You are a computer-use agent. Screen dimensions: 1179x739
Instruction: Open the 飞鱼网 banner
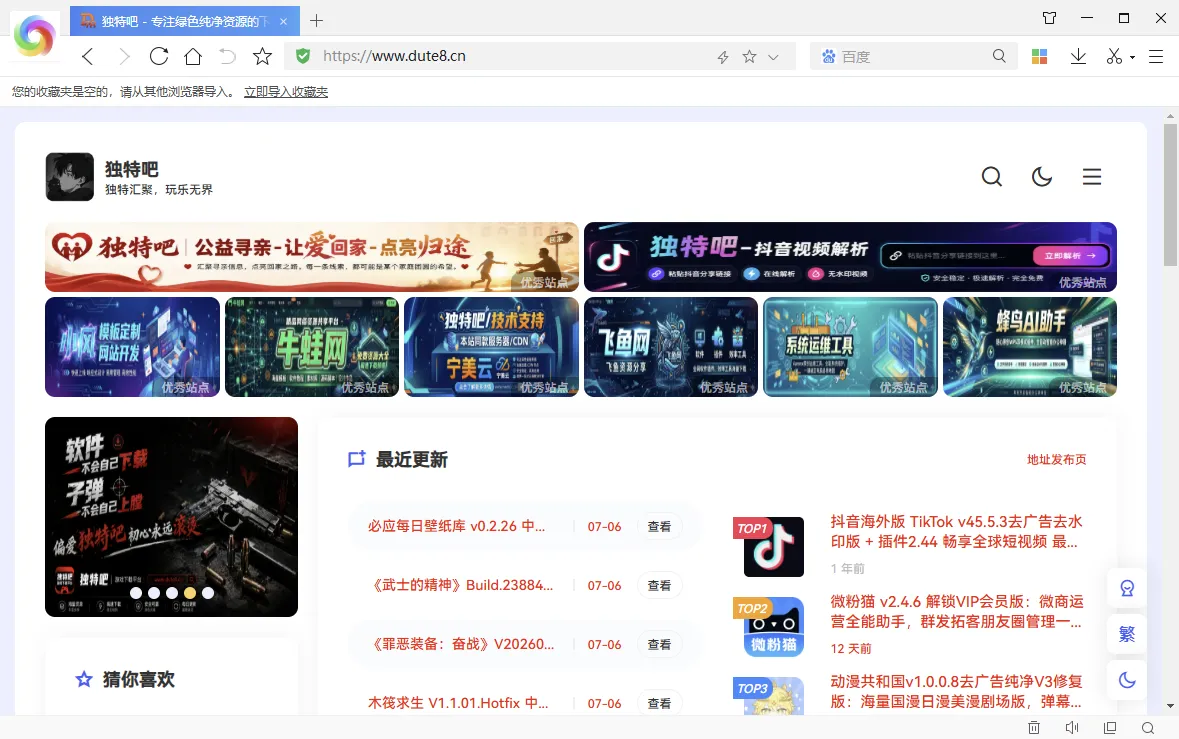pos(671,347)
